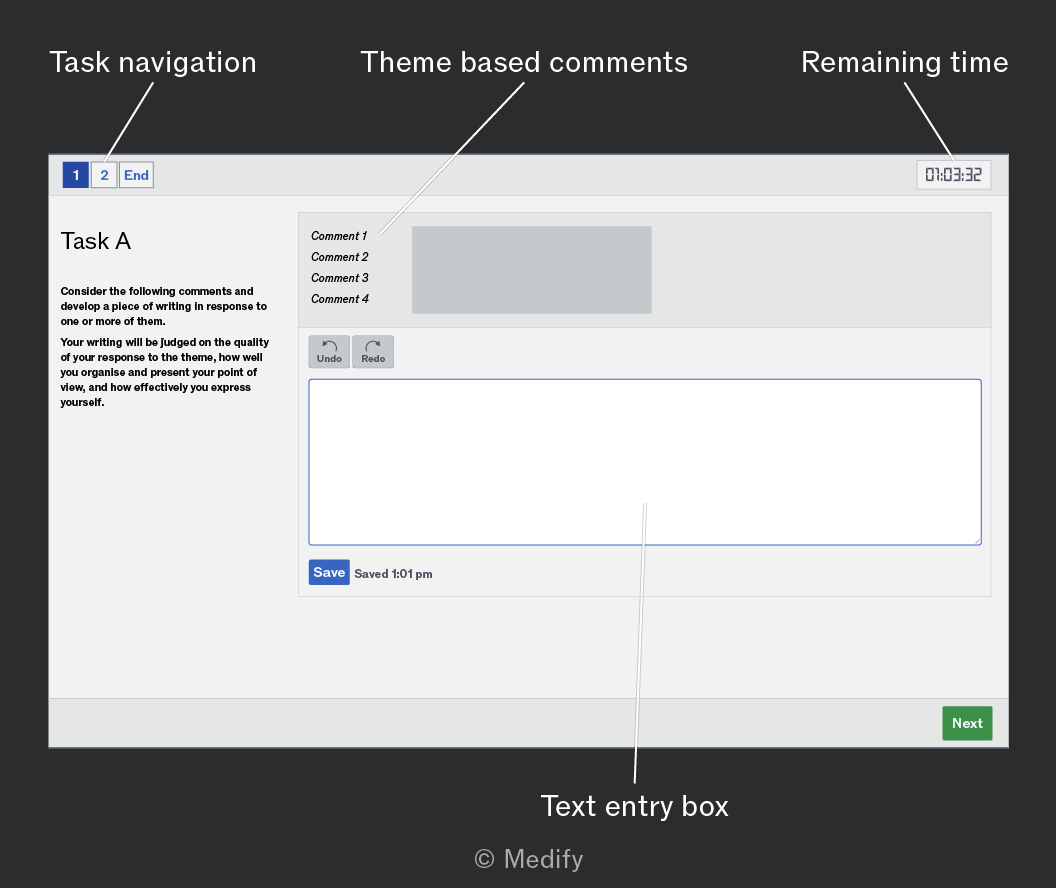This screenshot has height=888, width=1056.
Task: Select Comment 3
Action: 339,277
